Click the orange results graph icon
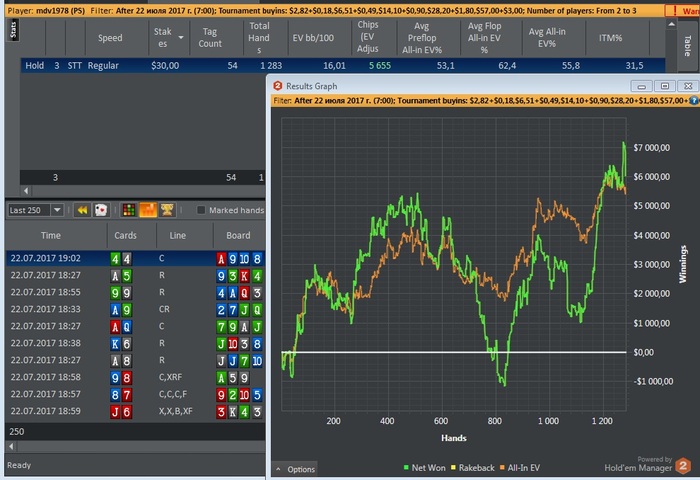Screen dimensions: 700x480 [x=148, y=210]
